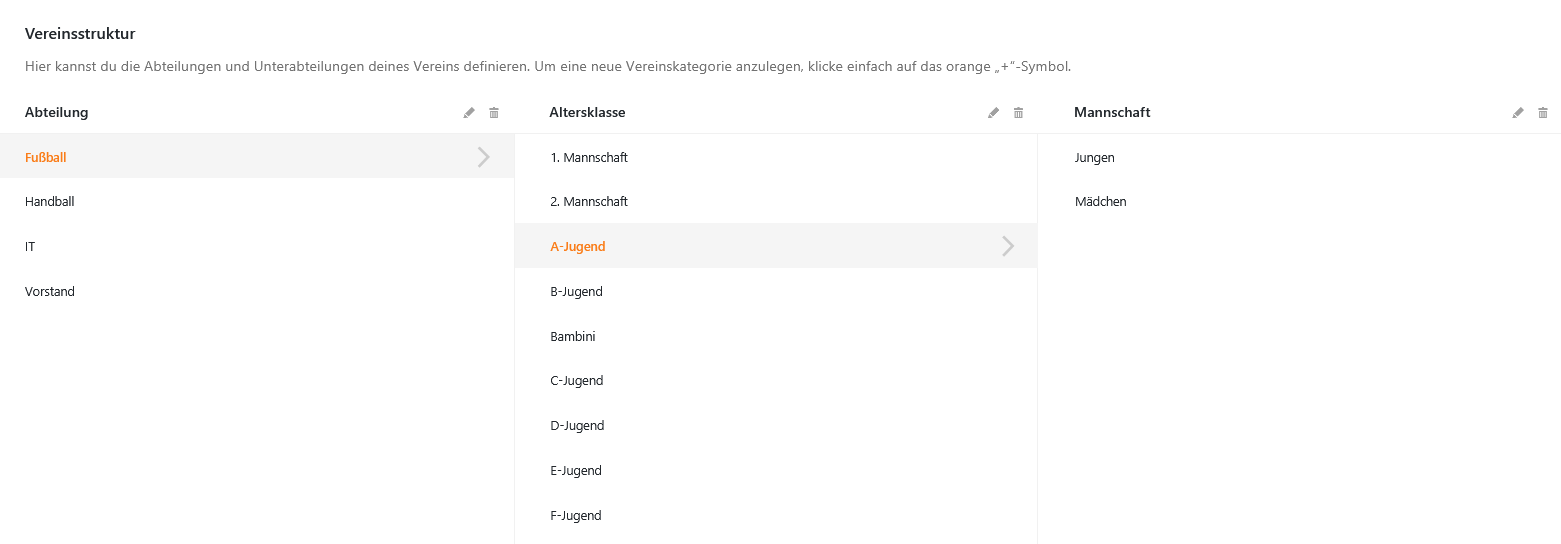Choose the Mädchen team
This screenshot has width=1561, height=544.
[1300, 202]
